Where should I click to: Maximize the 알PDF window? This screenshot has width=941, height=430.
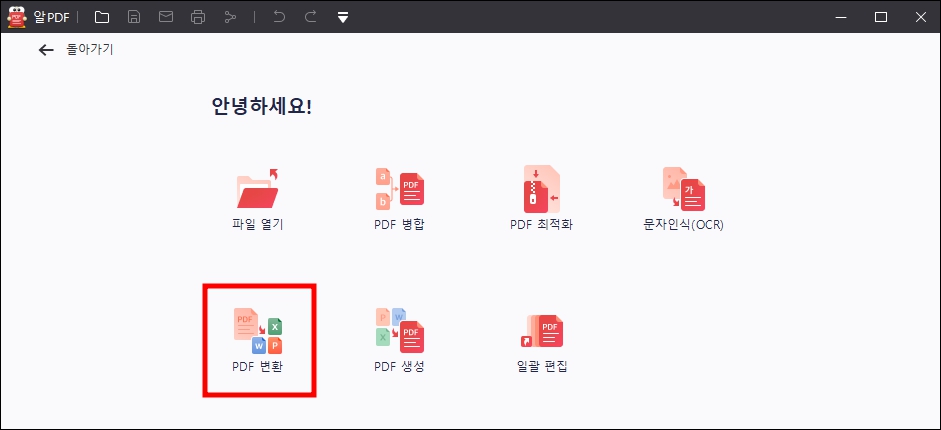click(881, 17)
